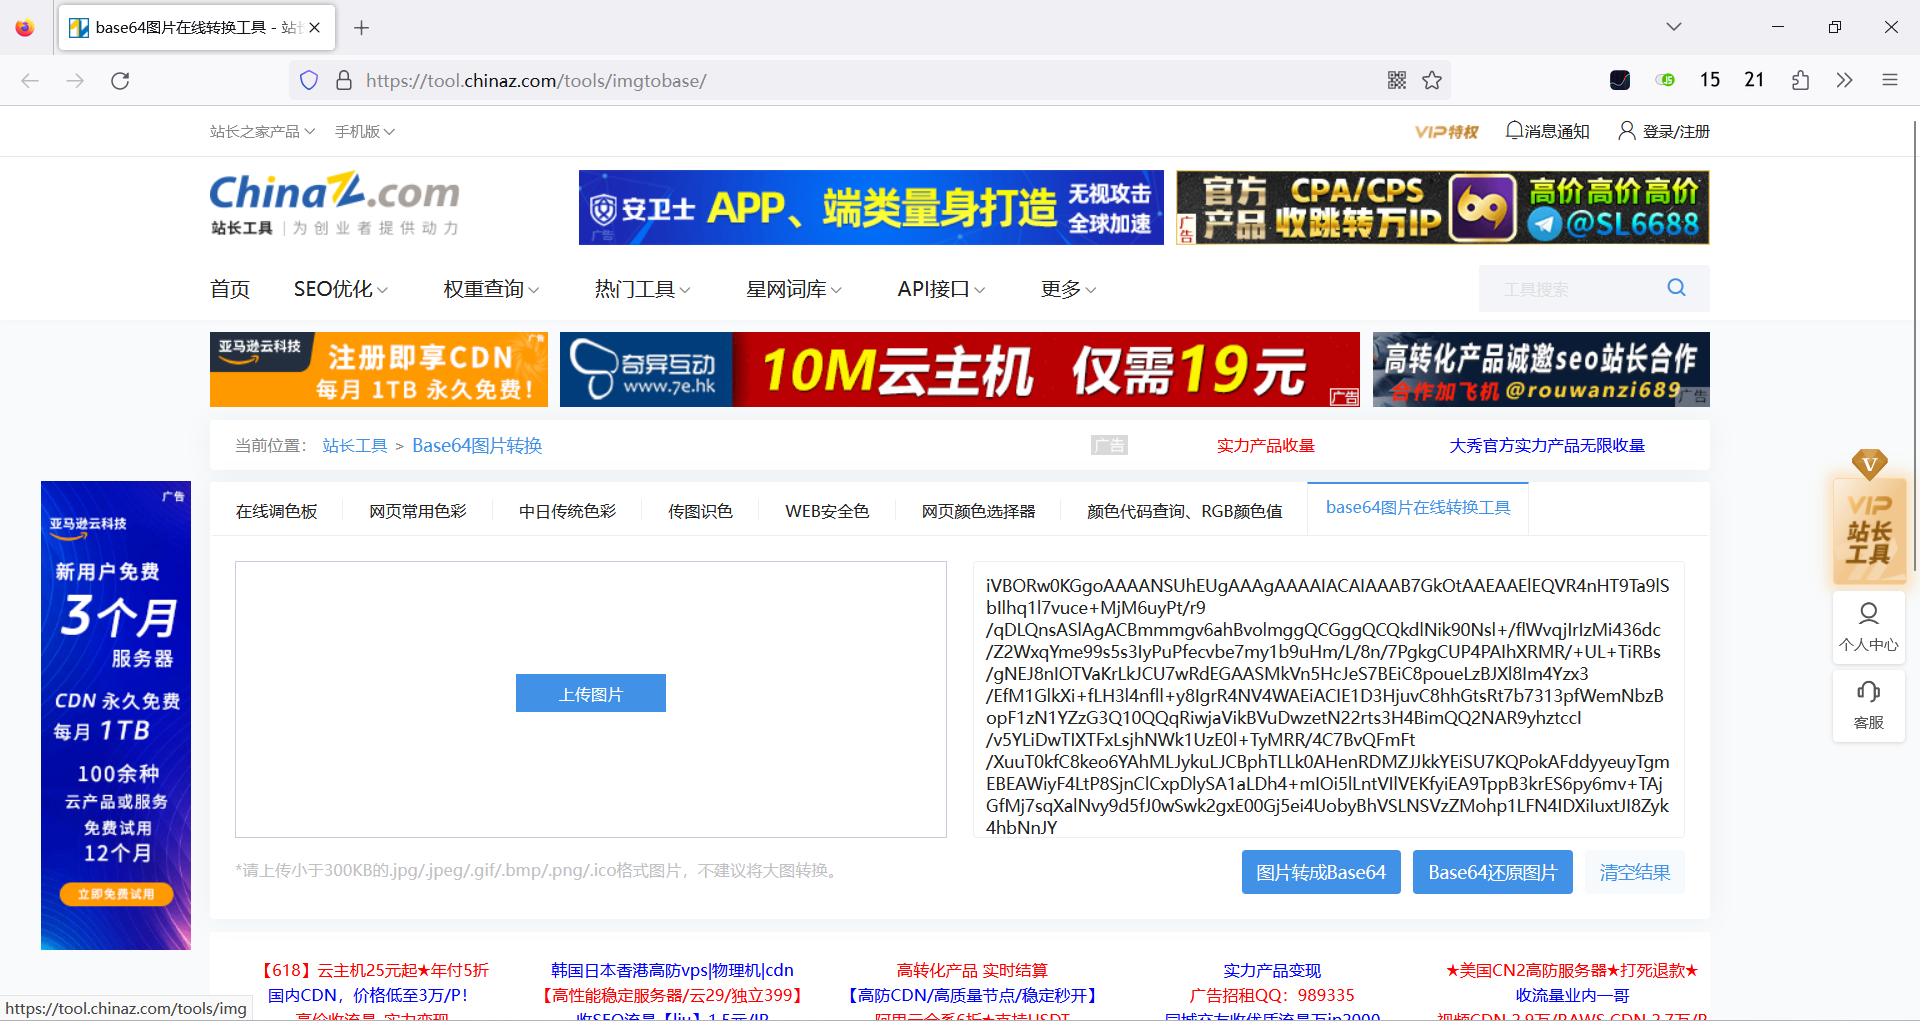Viewport: 1920px width, 1021px height.
Task: Expand the 站长之家产品 dropdown
Action: [x=261, y=131]
